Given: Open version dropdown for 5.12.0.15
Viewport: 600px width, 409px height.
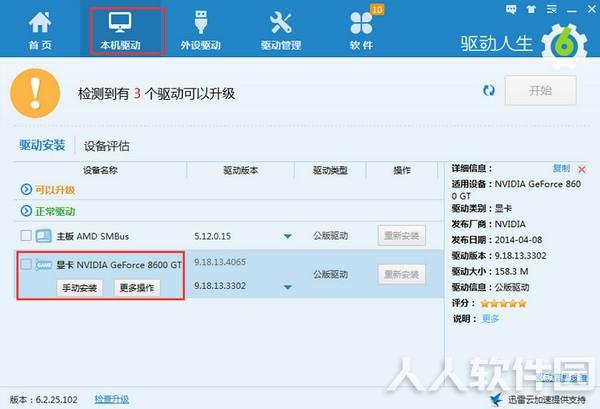Looking at the screenshot, I should (x=288, y=236).
